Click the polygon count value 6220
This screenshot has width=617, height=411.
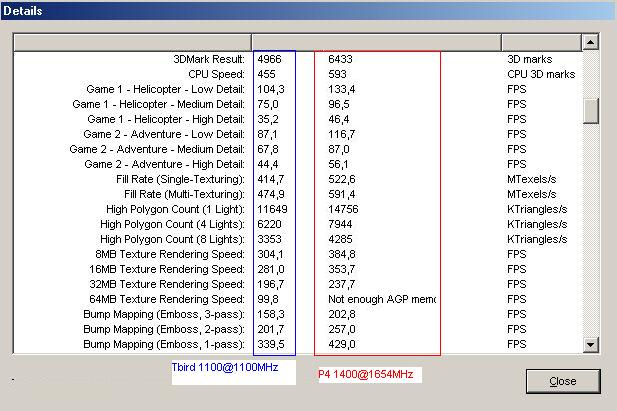coord(270,224)
